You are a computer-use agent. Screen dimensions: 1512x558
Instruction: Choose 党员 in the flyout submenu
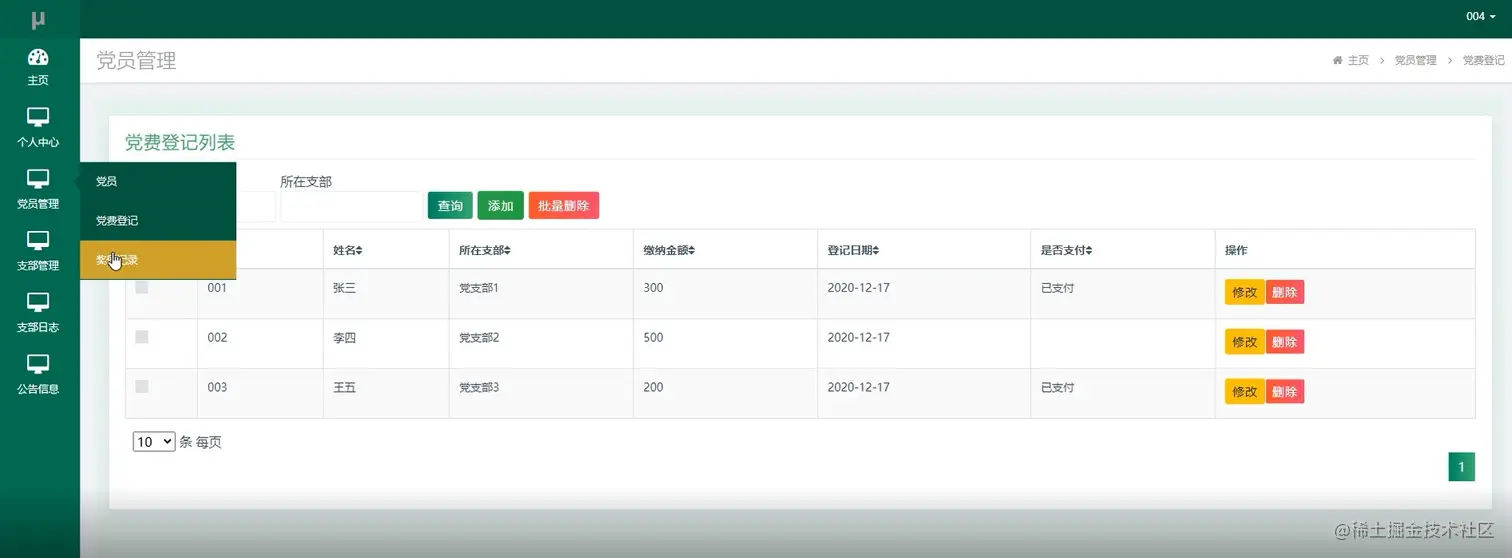pos(158,182)
